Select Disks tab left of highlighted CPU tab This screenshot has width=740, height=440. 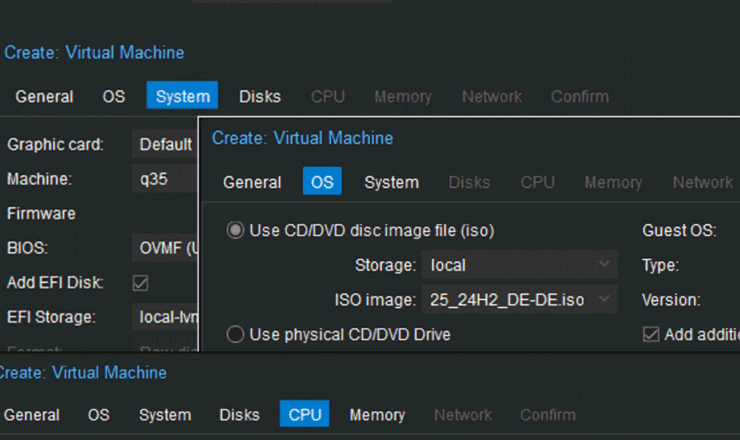click(239, 415)
